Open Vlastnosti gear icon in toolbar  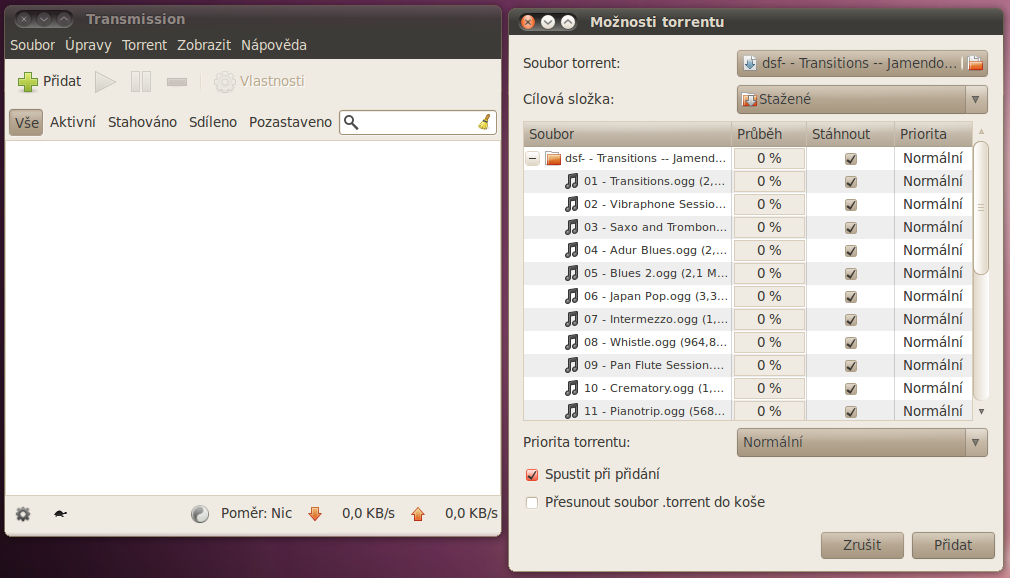224,82
